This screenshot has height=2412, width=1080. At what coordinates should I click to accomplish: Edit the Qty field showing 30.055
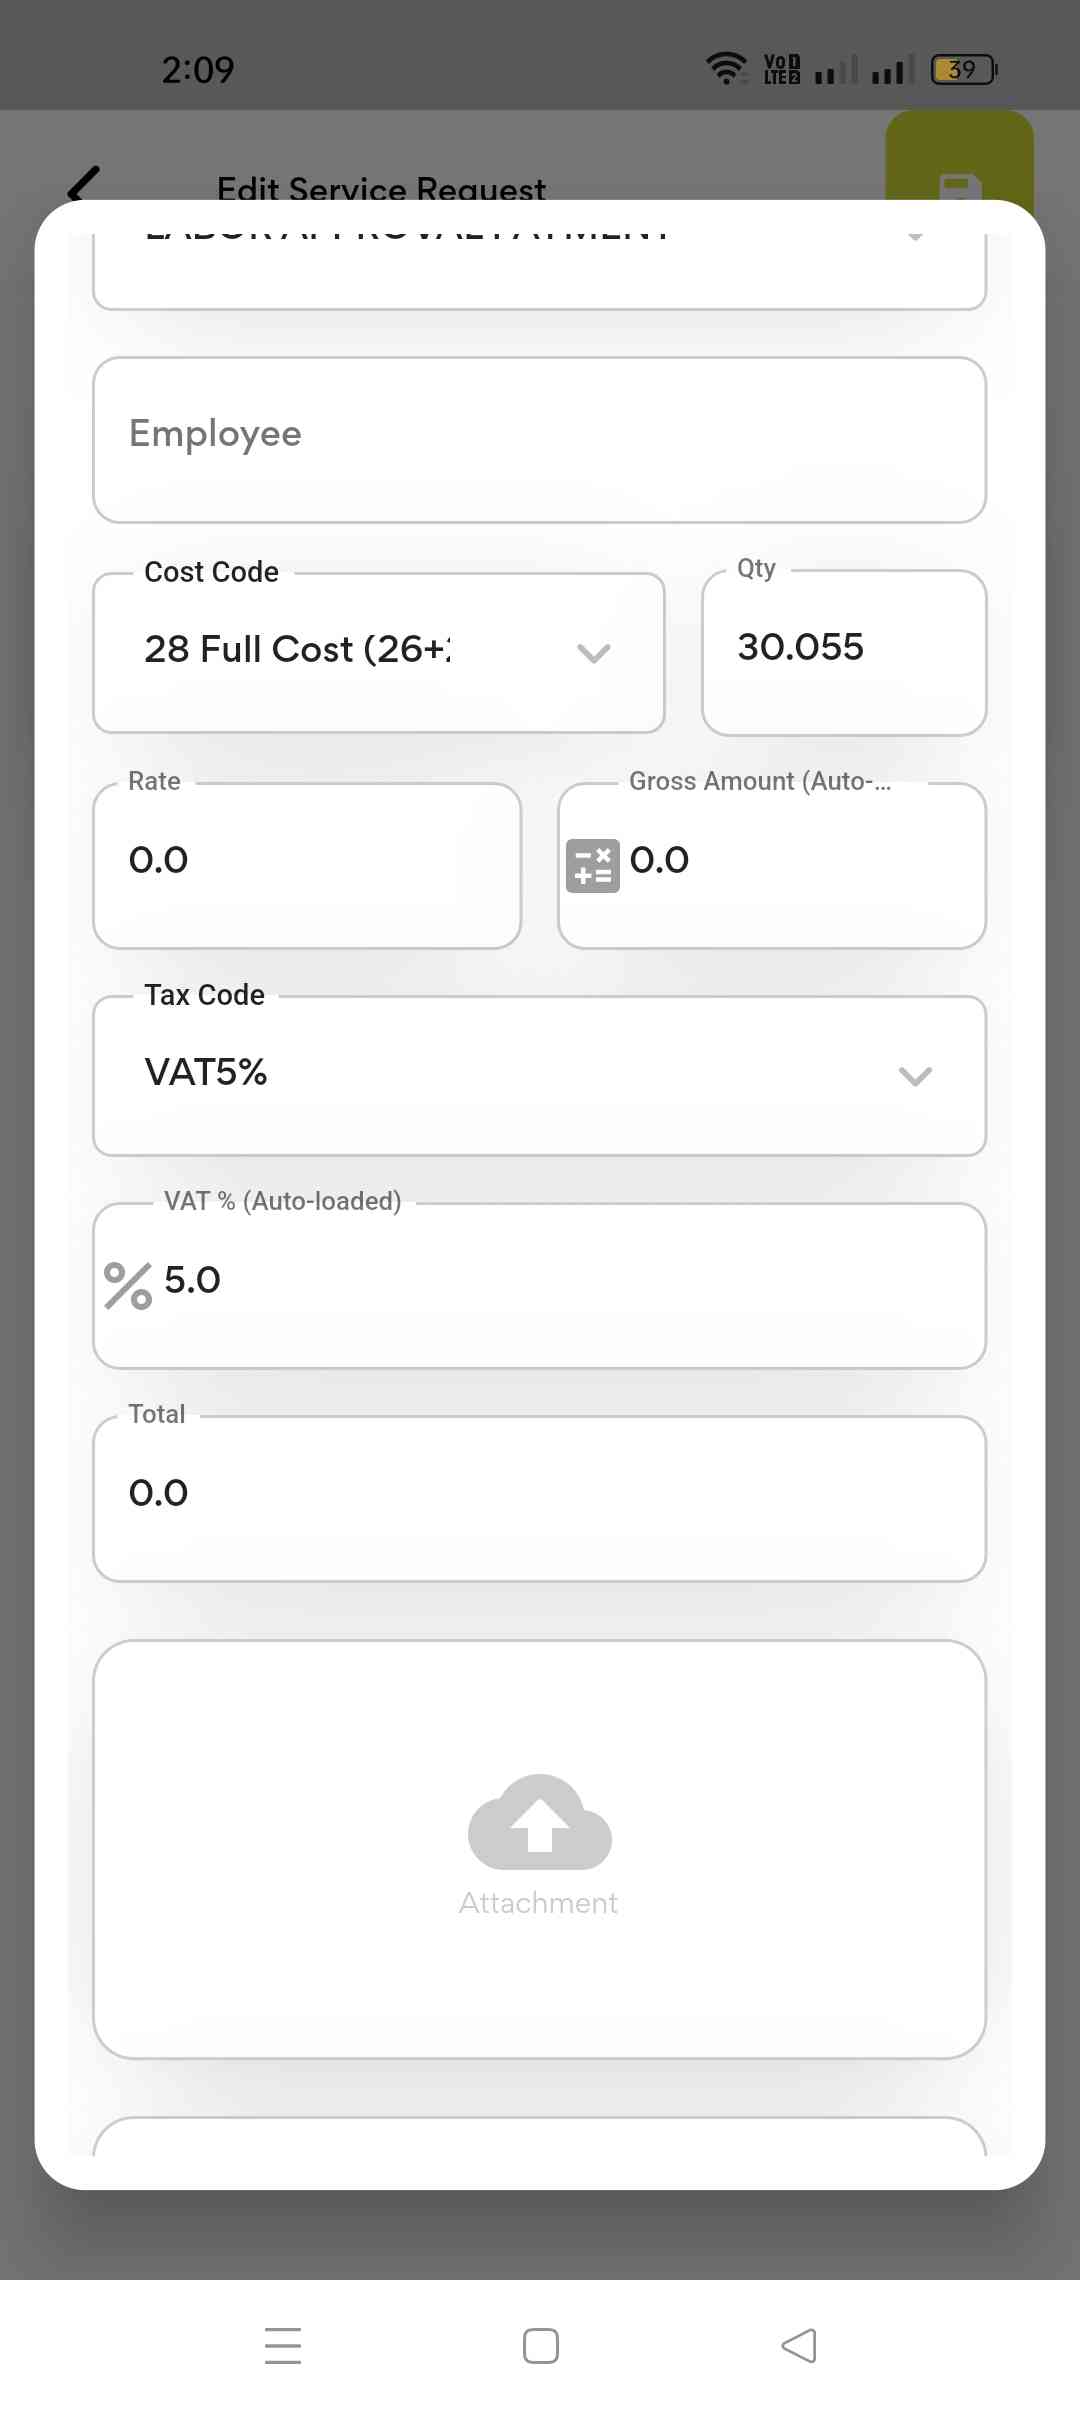tap(843, 650)
